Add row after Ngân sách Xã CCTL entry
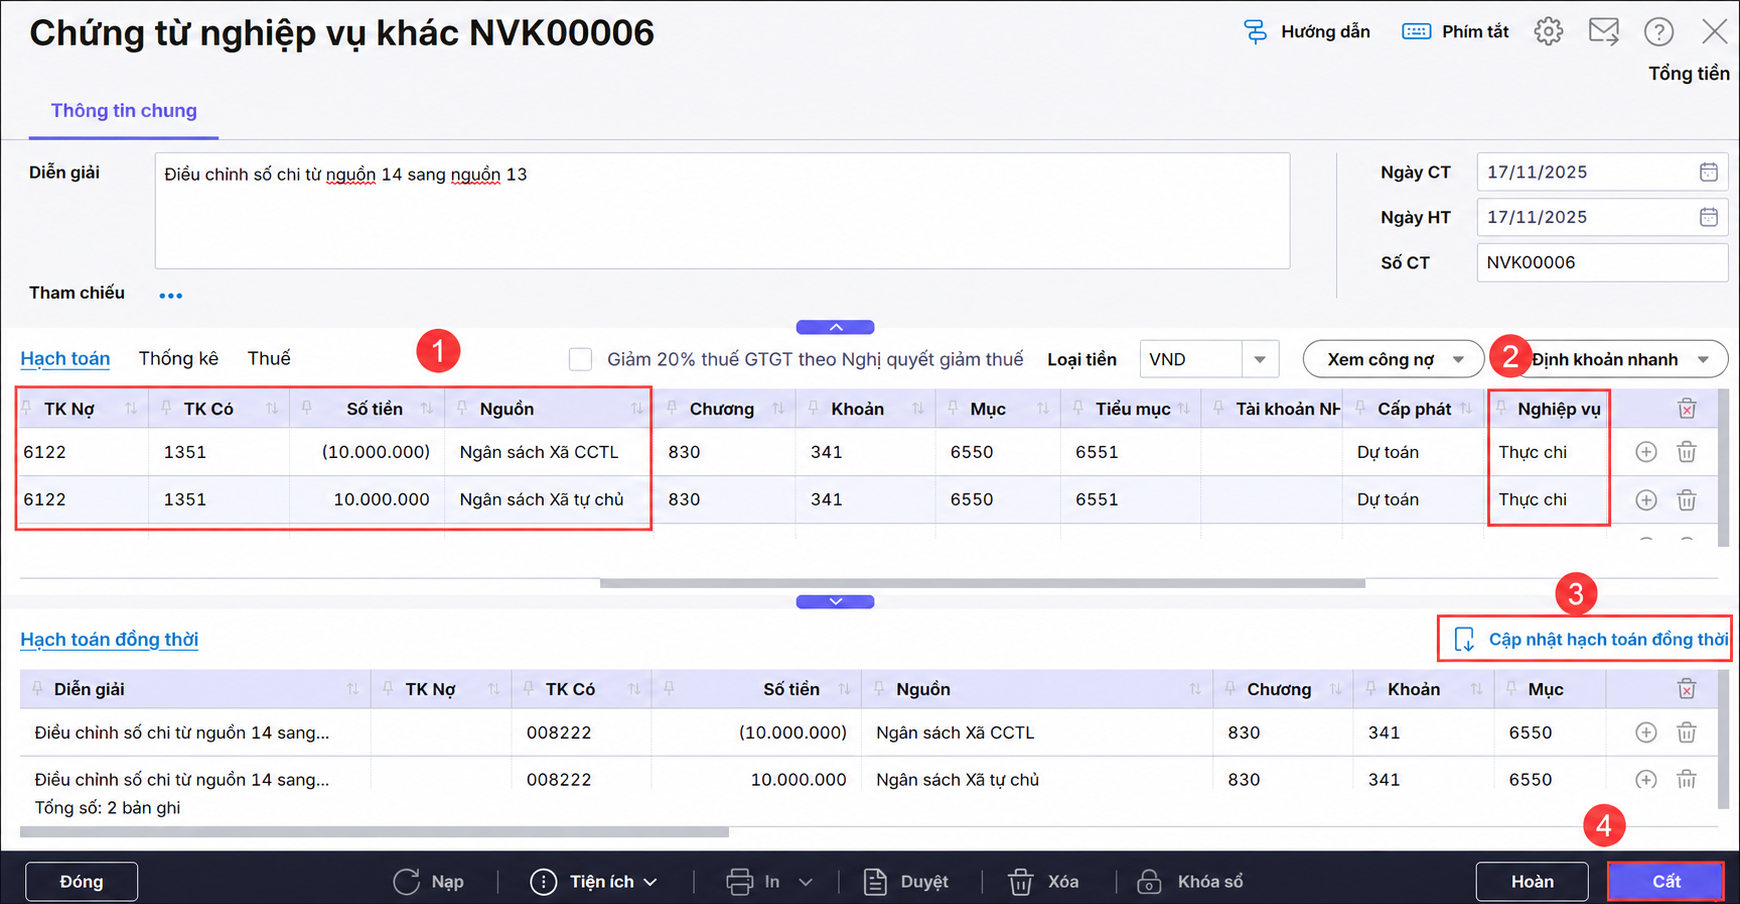The width and height of the screenshot is (1740, 904). [1646, 452]
